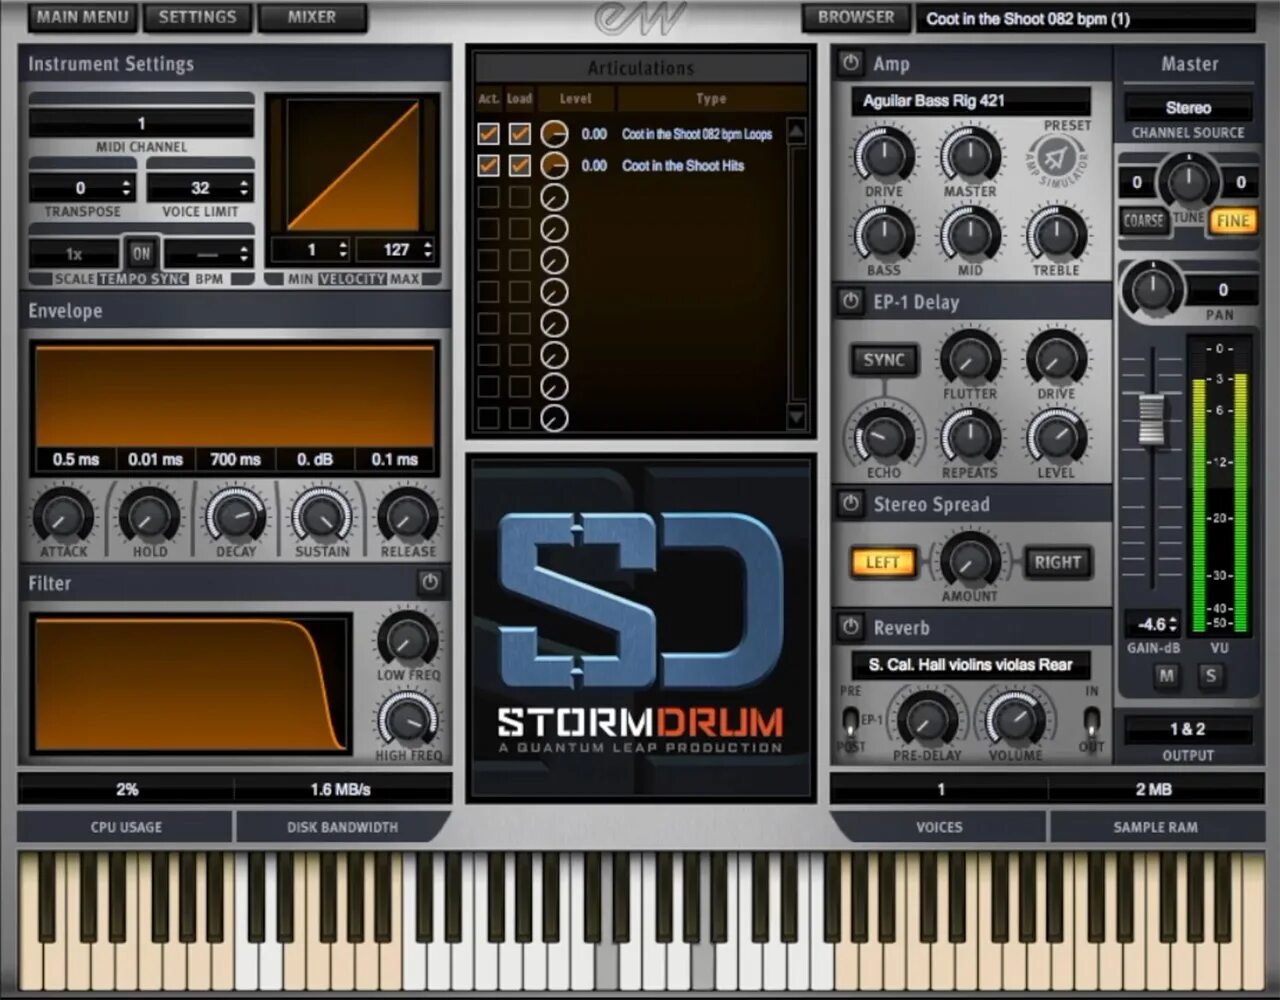Click the Amp Mid knob
This screenshot has height=1000, width=1280.
pyautogui.click(x=969, y=235)
